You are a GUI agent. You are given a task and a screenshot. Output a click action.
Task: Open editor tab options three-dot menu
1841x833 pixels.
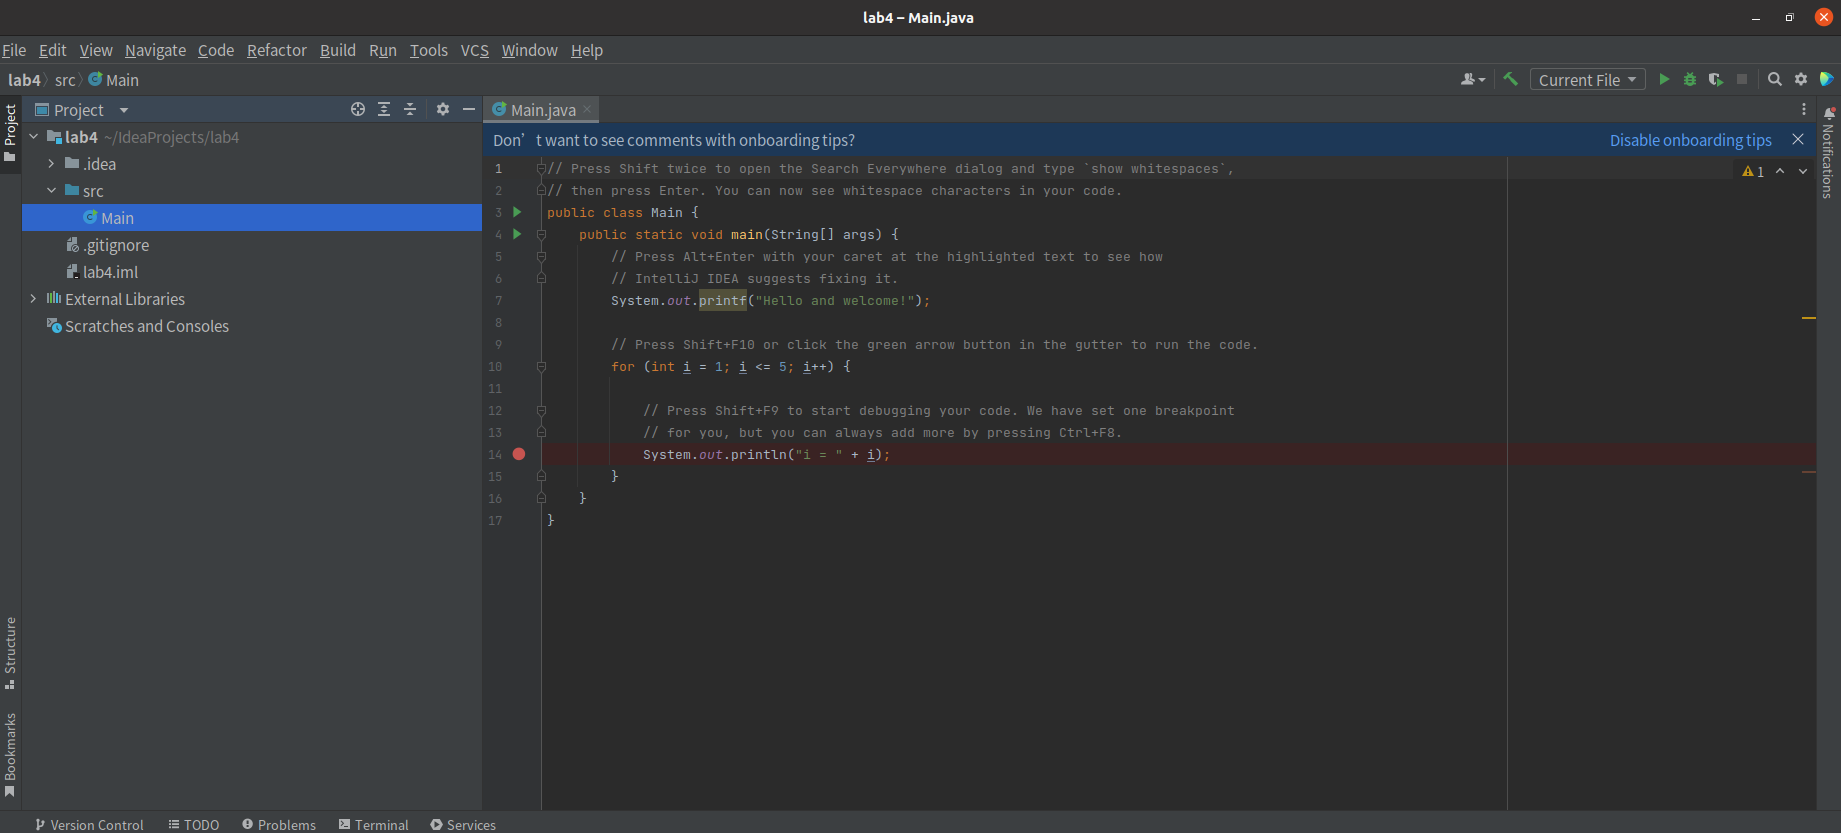[1804, 109]
